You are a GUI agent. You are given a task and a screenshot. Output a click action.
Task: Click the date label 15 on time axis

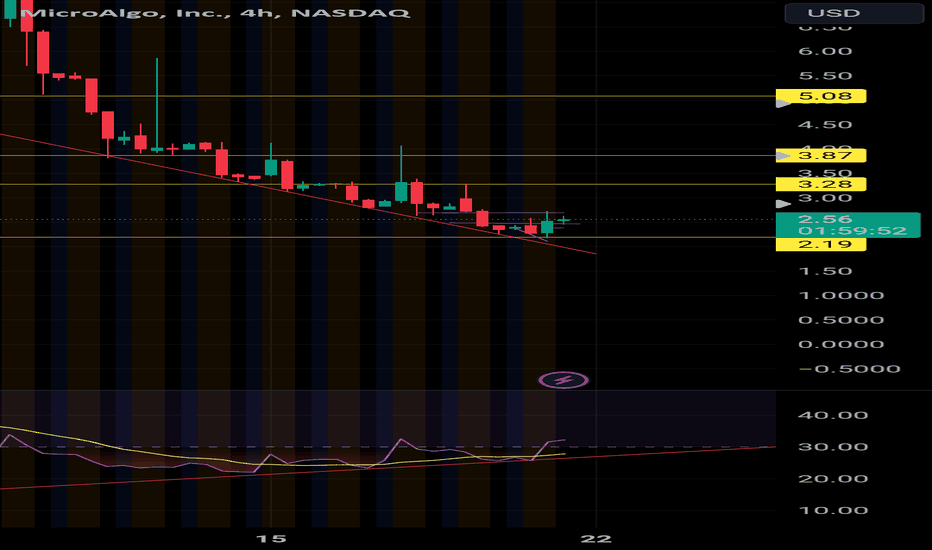[270, 539]
